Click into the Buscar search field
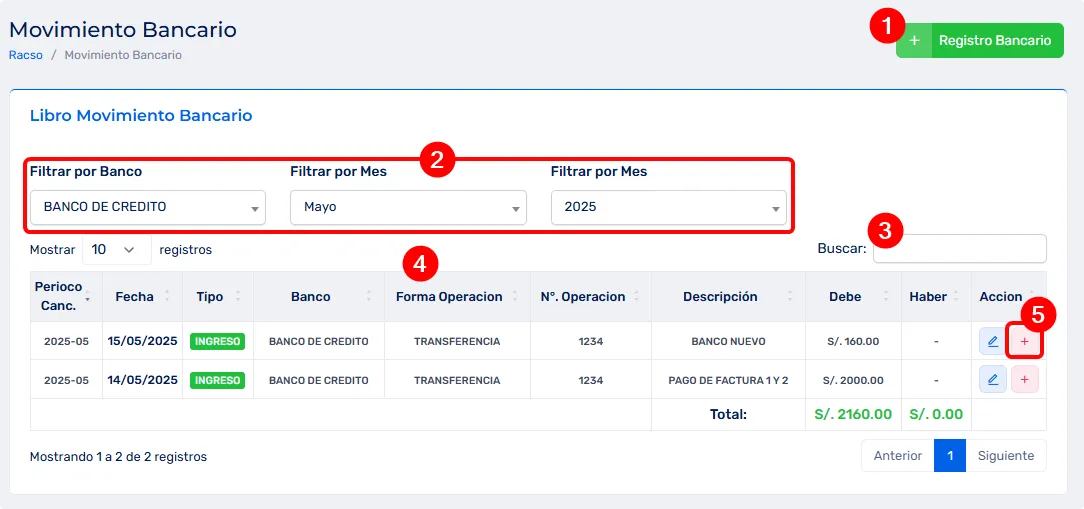Screen dimensions: 1084x509 tap(959, 249)
